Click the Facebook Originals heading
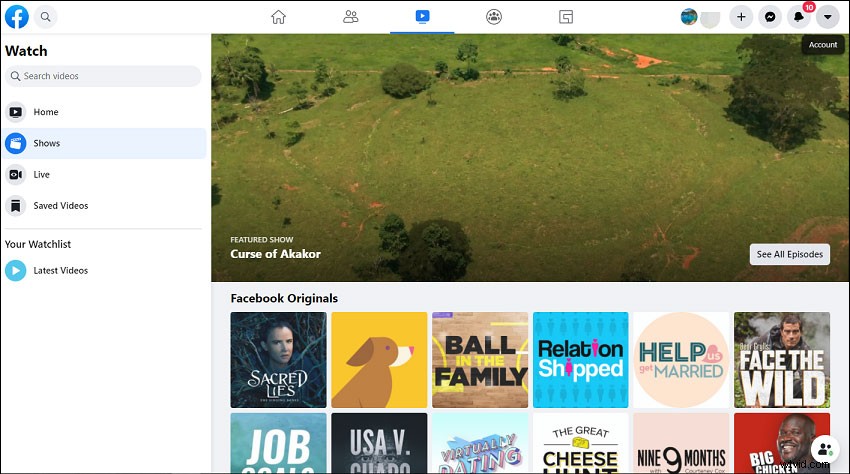The image size is (850, 474). 284,298
